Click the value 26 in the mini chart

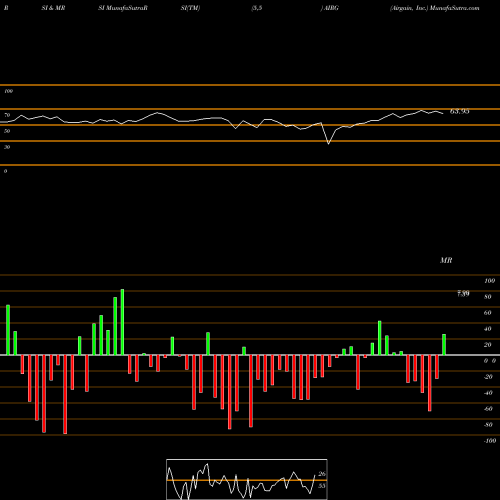tap(322, 474)
